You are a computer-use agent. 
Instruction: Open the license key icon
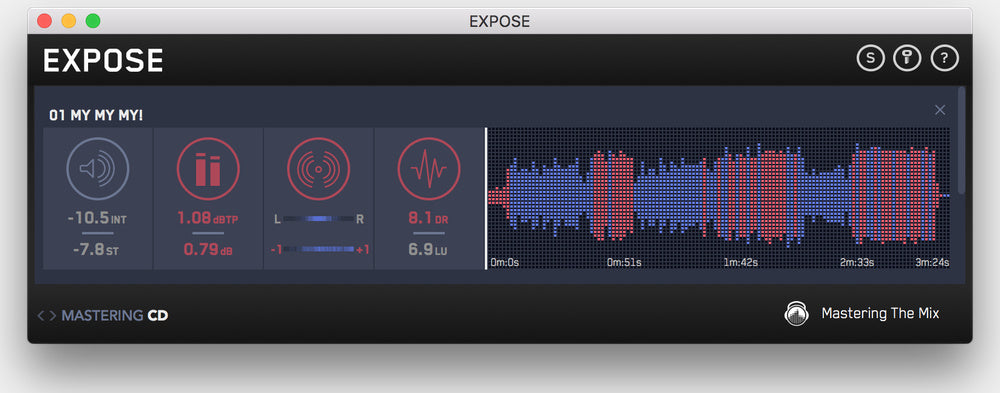[x=907, y=59]
